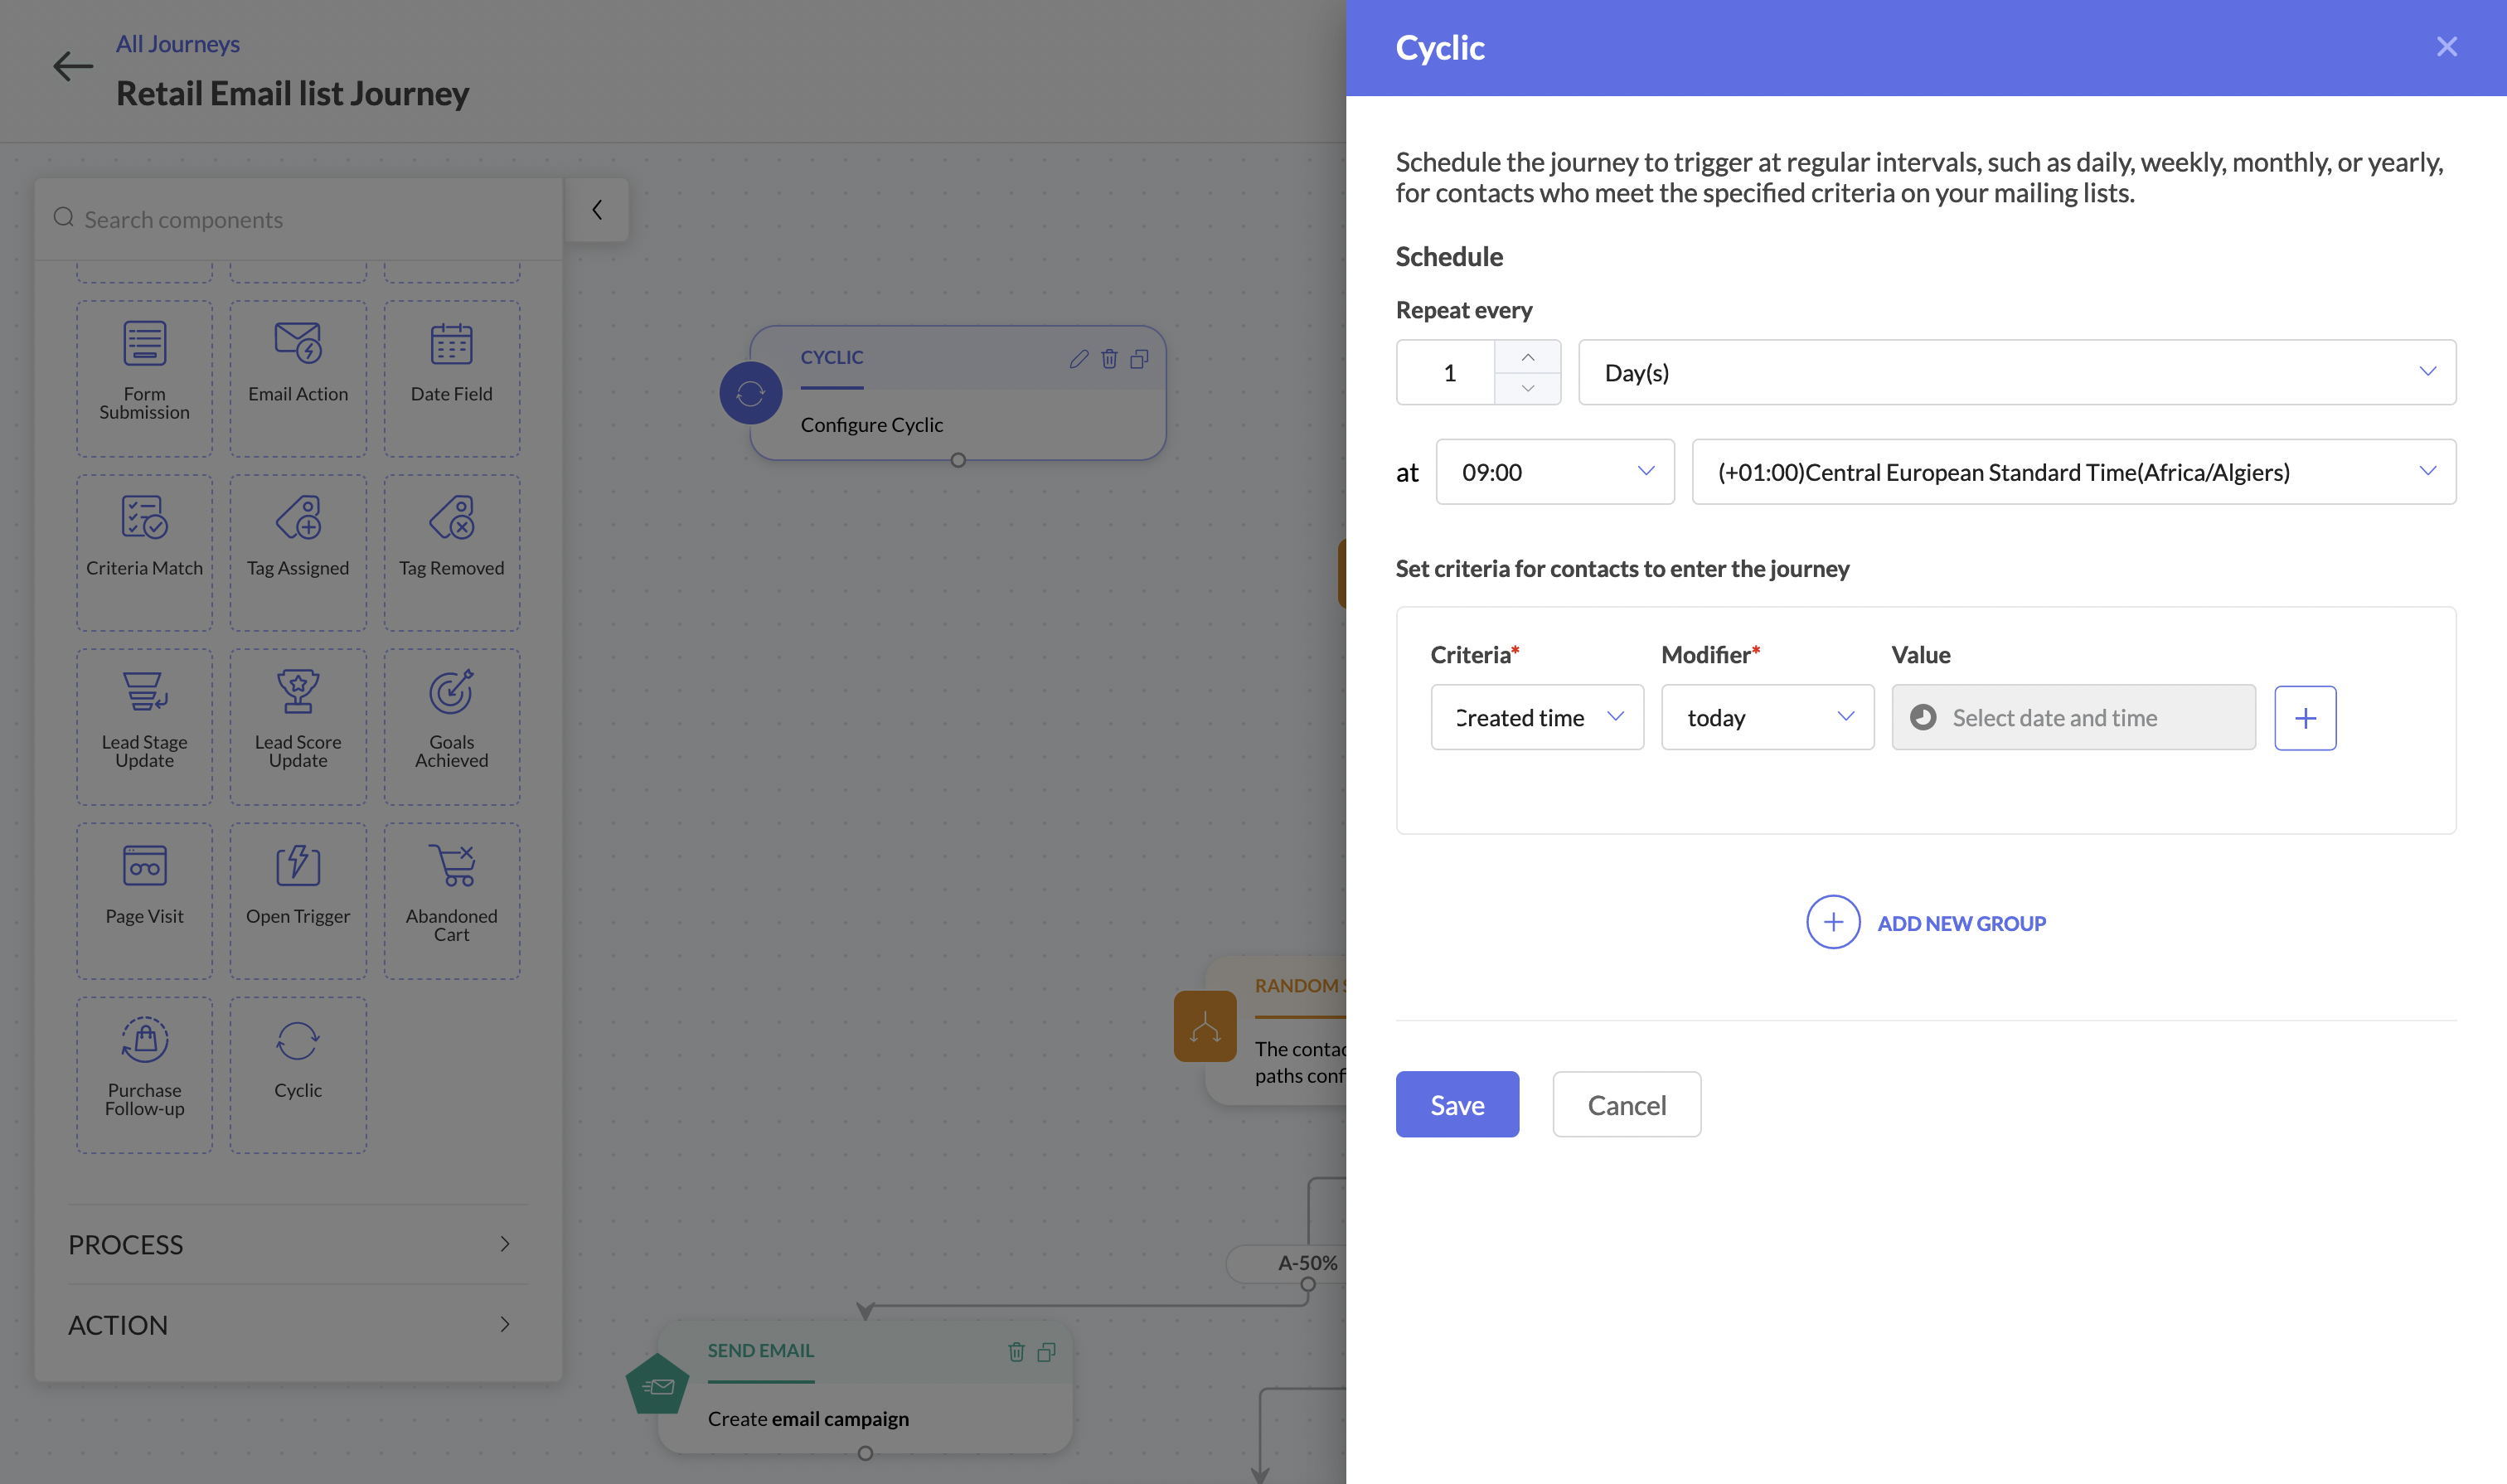Click the edit pencil on Cyclic node
The image size is (2507, 1484).
[1078, 359]
